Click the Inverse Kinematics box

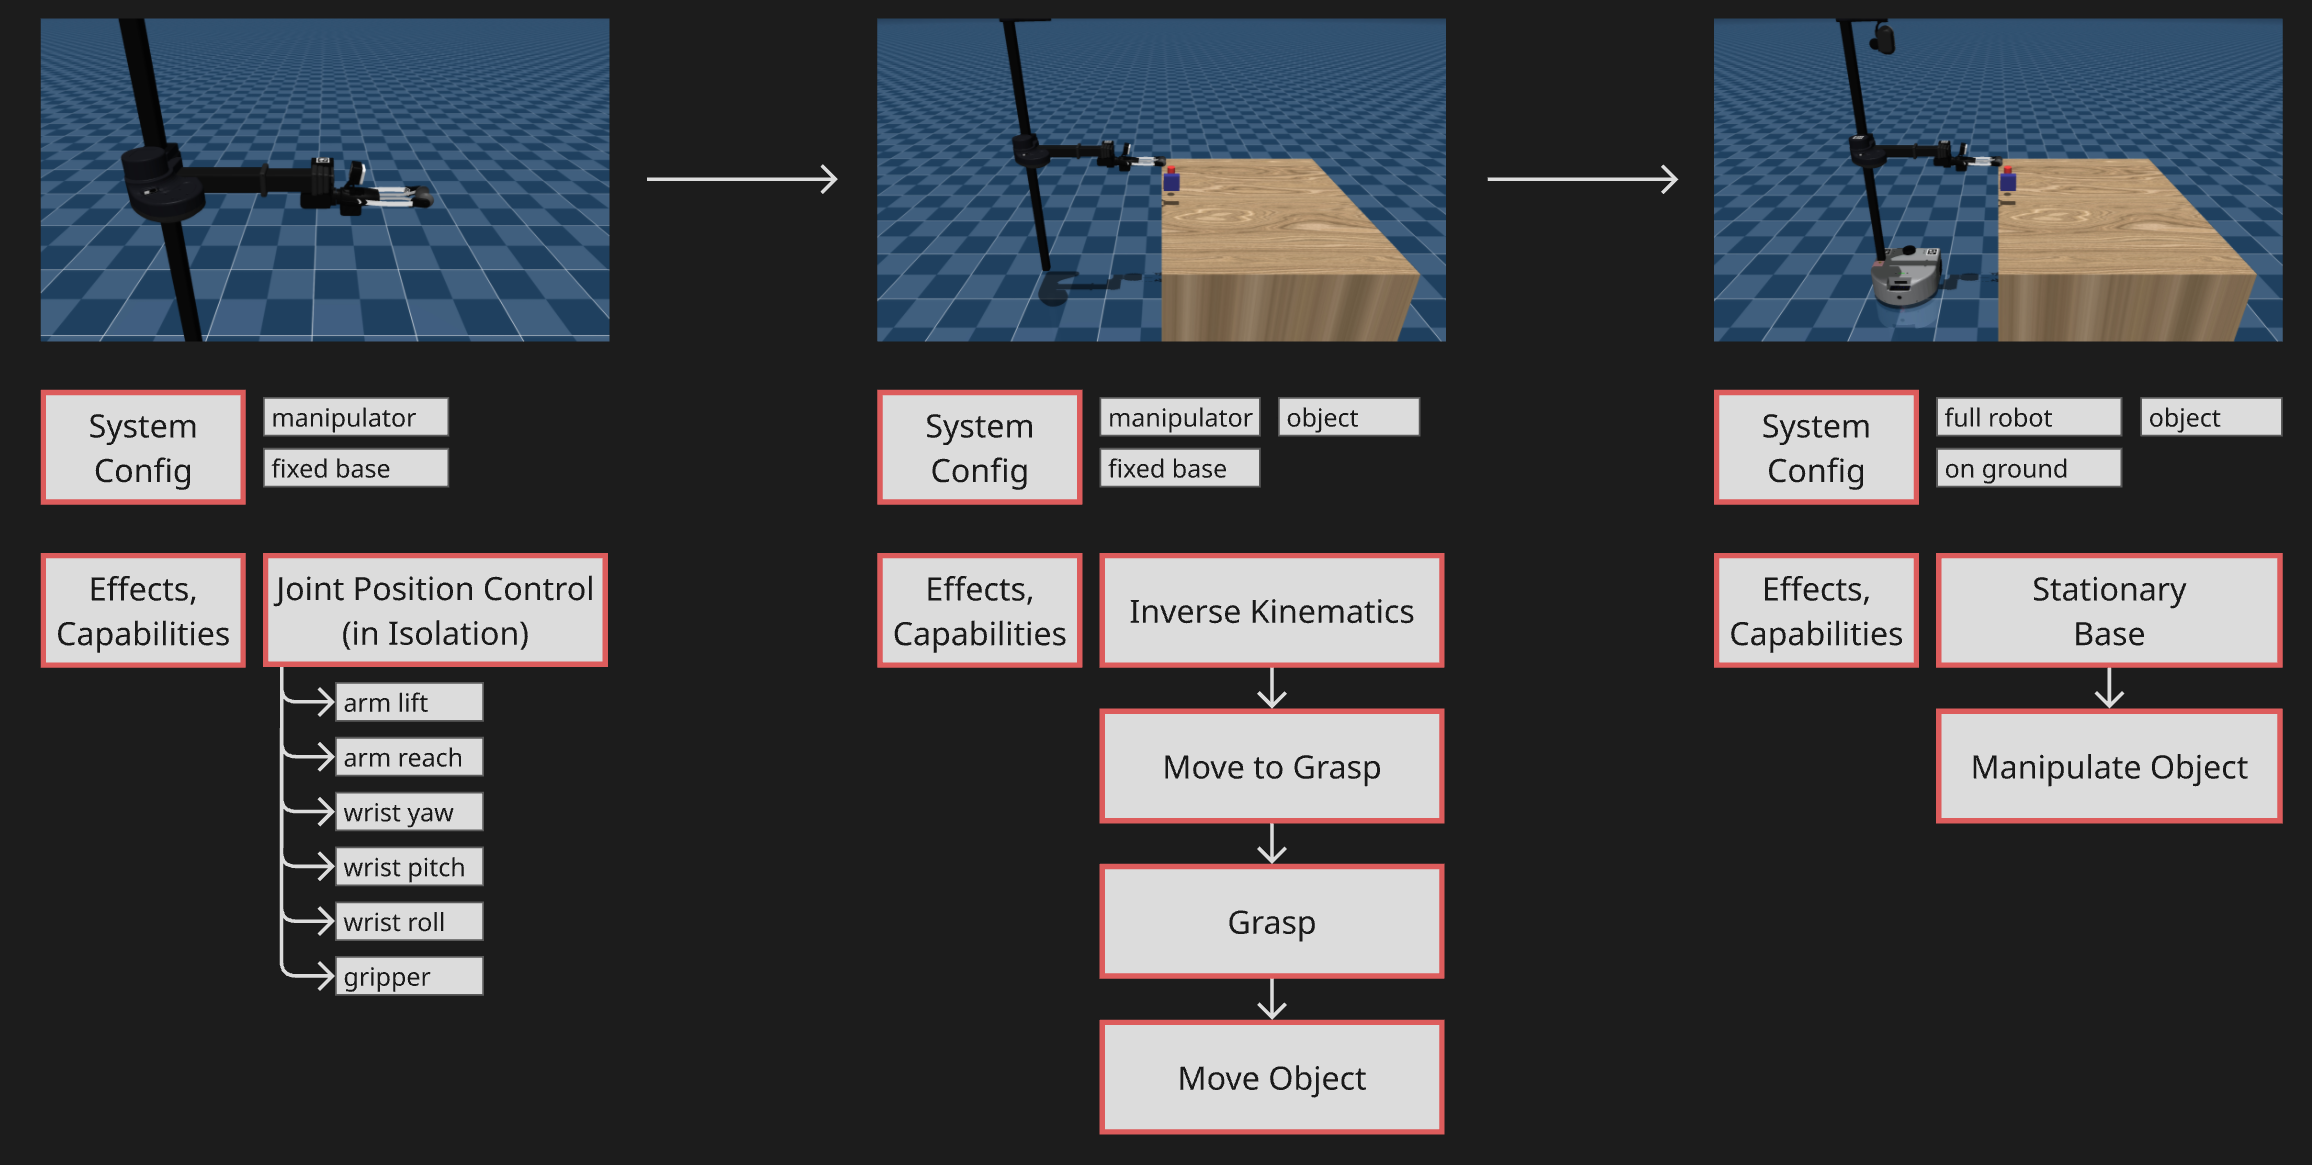click(1271, 610)
